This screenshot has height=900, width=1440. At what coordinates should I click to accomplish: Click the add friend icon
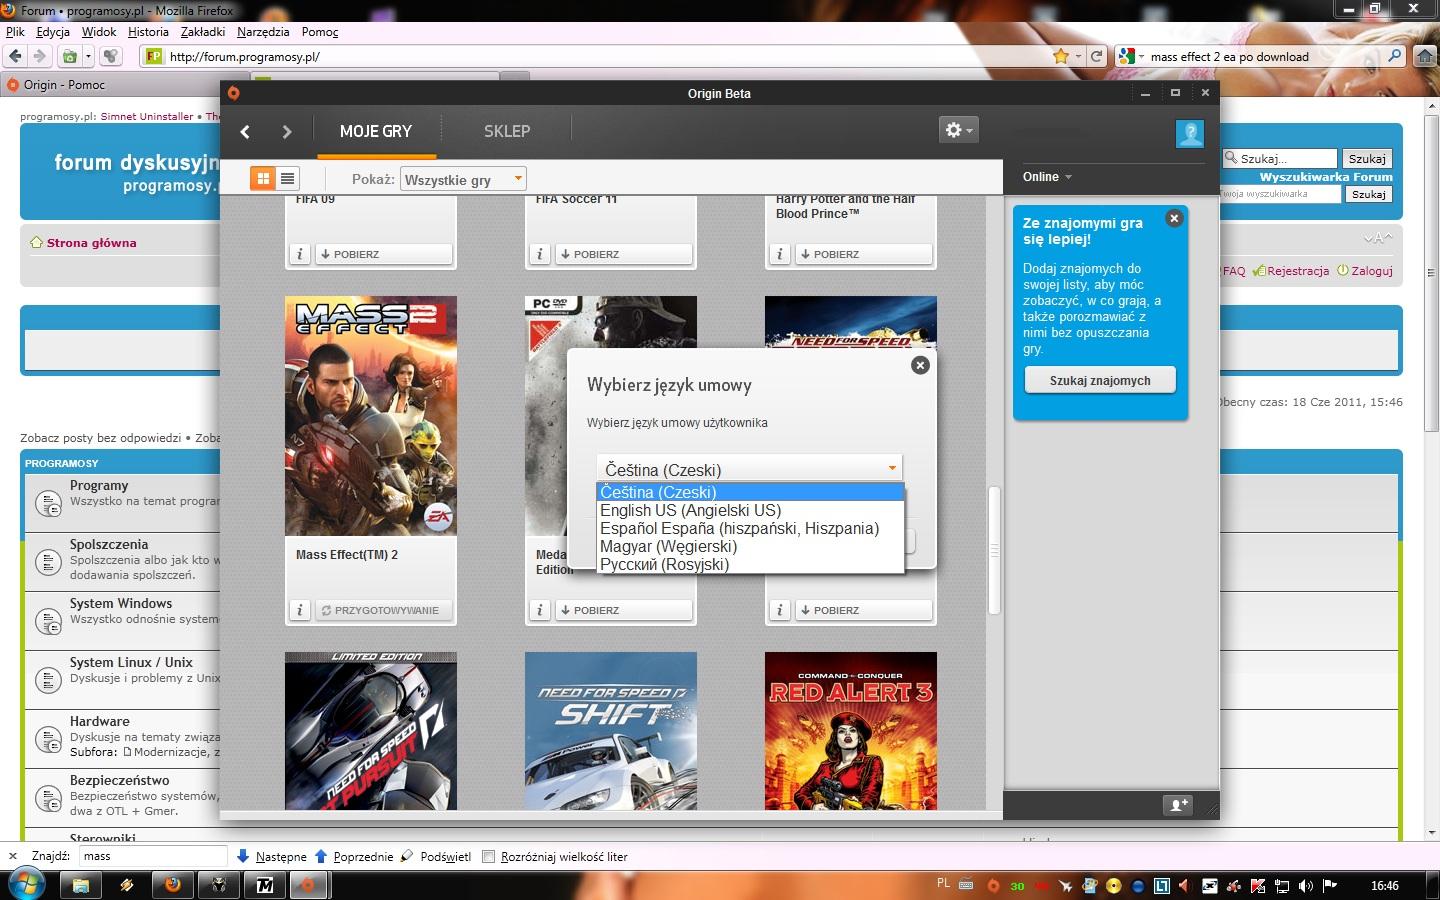(x=1178, y=805)
